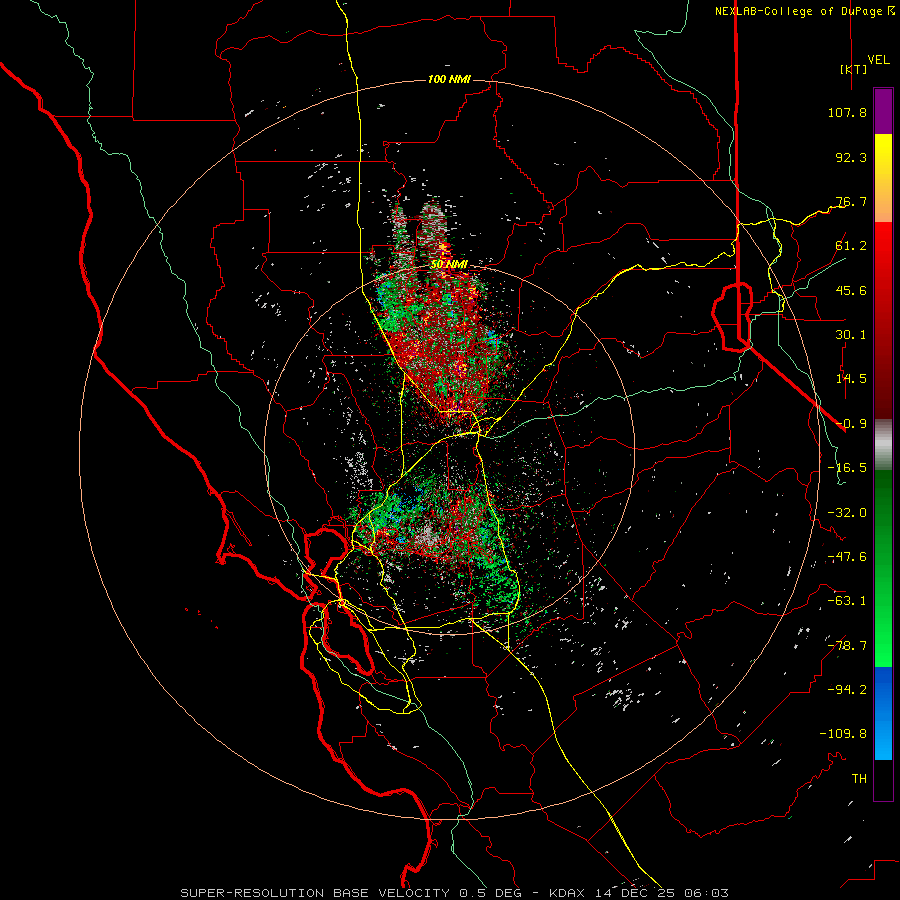The width and height of the screenshot is (900, 900).
Task: Click the 100 NMI range ring label
Action: click(449, 79)
